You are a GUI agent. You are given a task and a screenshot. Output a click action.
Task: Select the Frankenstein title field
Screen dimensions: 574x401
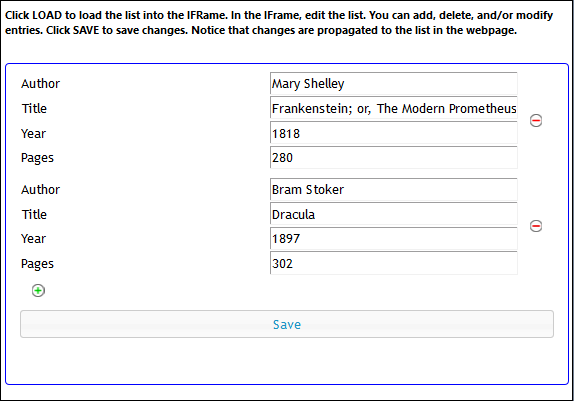[394, 108]
